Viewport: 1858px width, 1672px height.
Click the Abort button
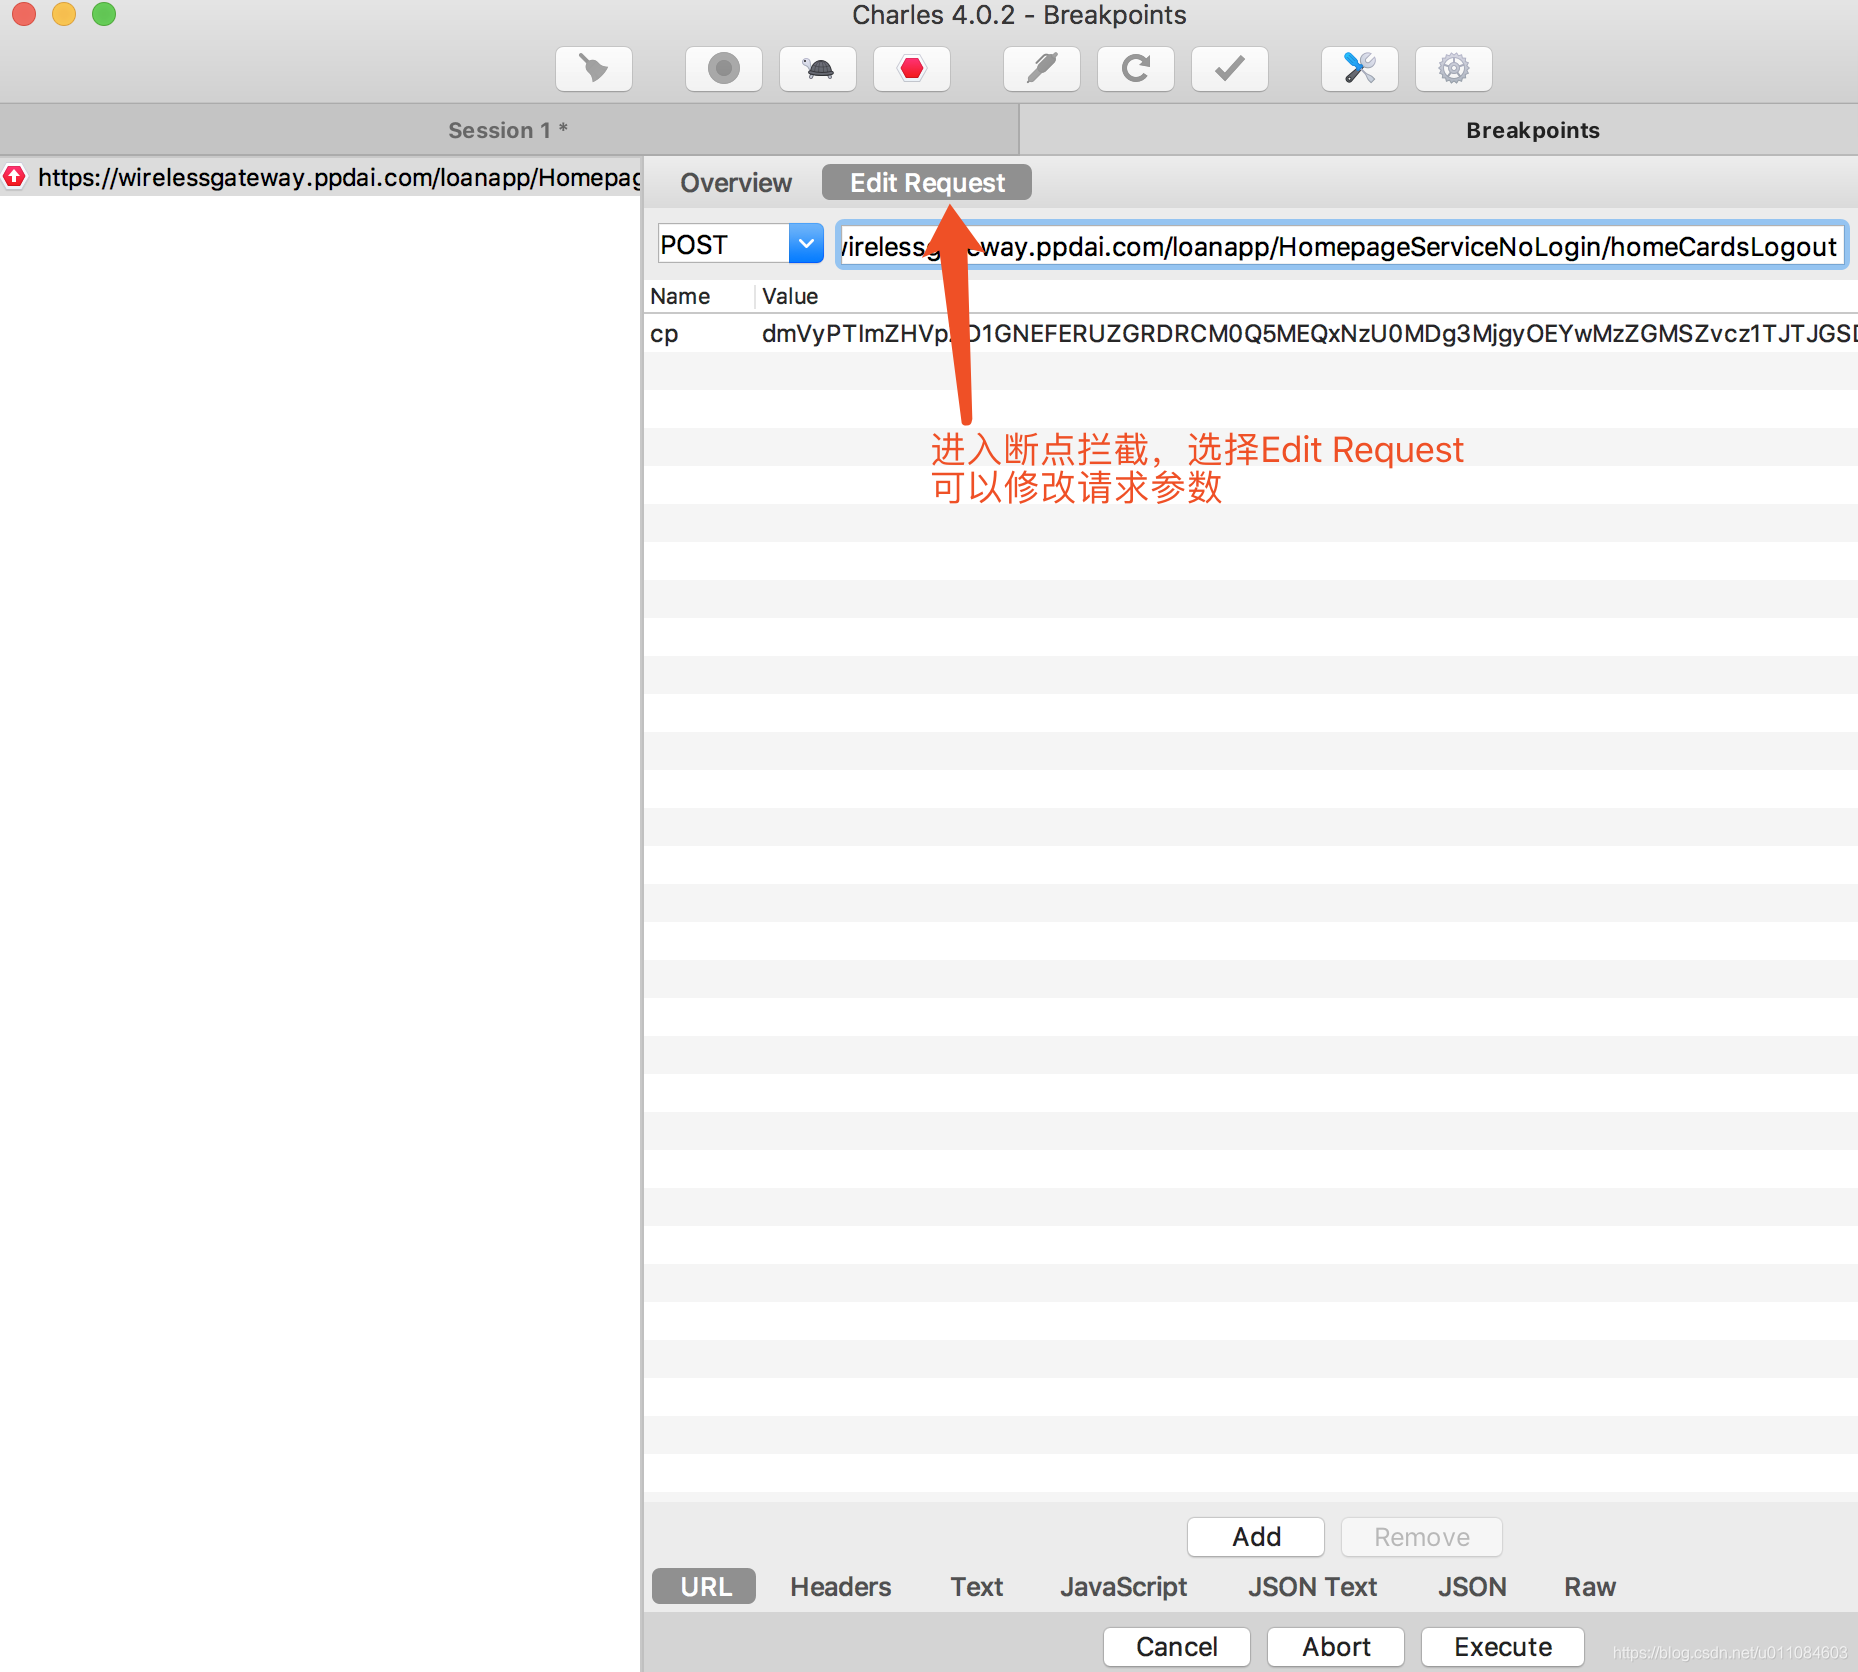pyautogui.click(x=1336, y=1647)
